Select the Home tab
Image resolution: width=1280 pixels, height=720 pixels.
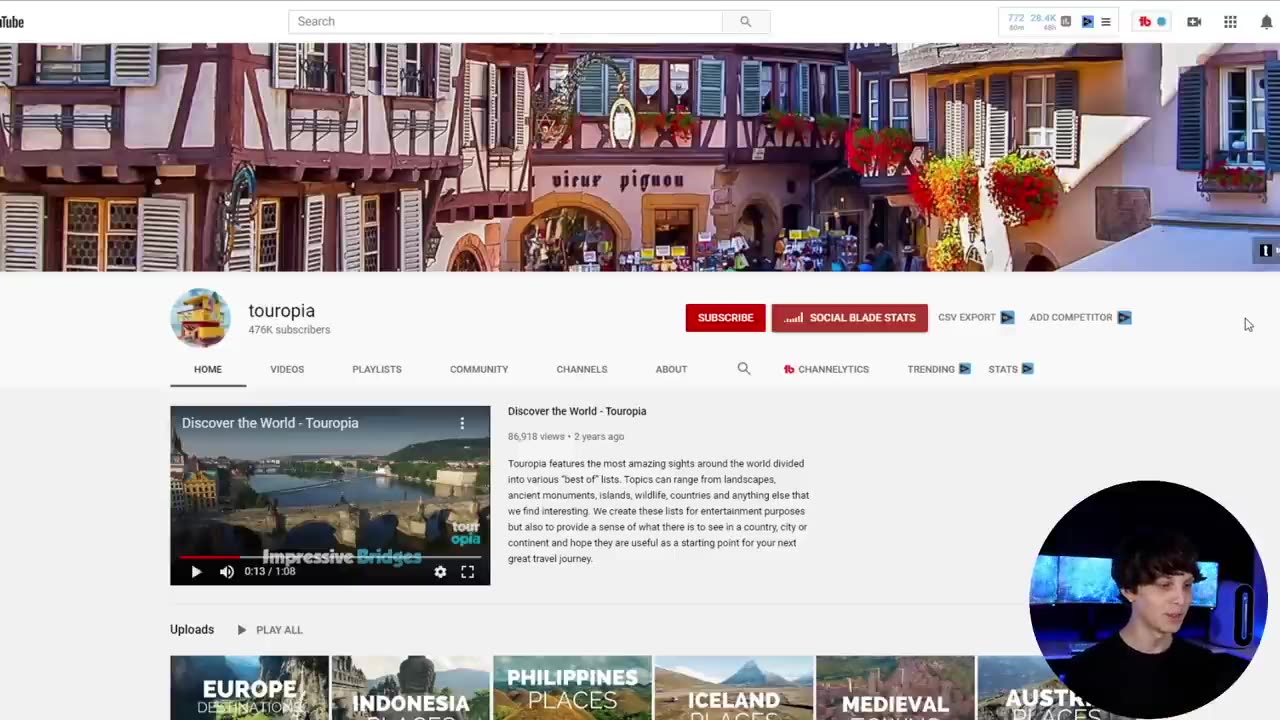208,369
